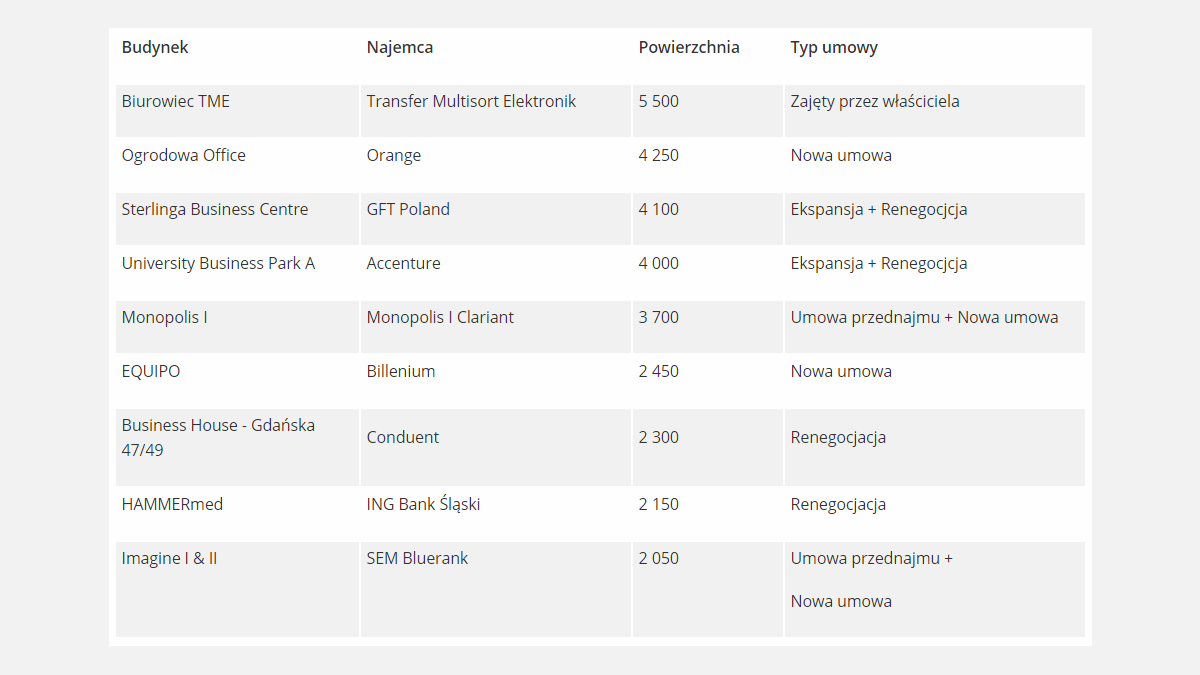The height and width of the screenshot is (675, 1200).
Task: Click the Budynek column header
Action: point(155,47)
